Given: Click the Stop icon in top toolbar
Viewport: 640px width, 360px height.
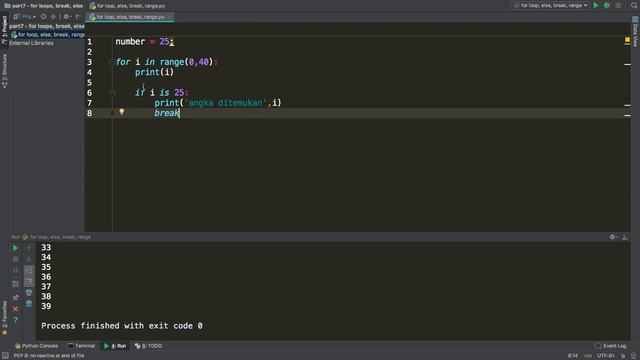Looking at the screenshot, I should point(618,6).
